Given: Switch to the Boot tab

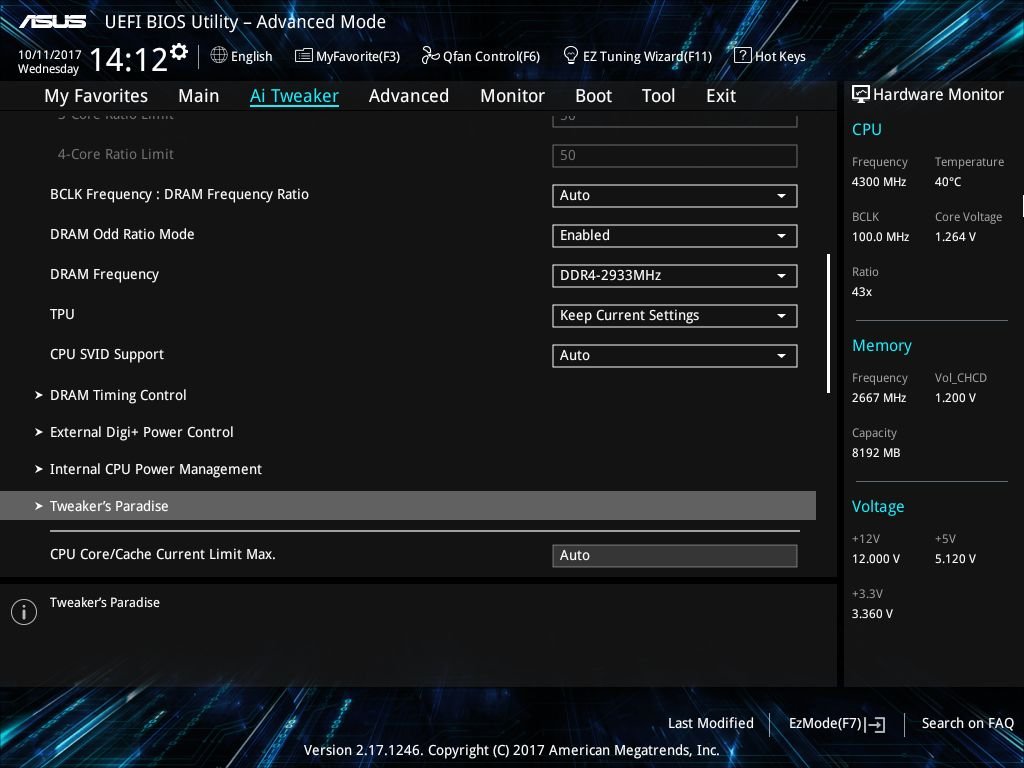Looking at the screenshot, I should (x=593, y=96).
